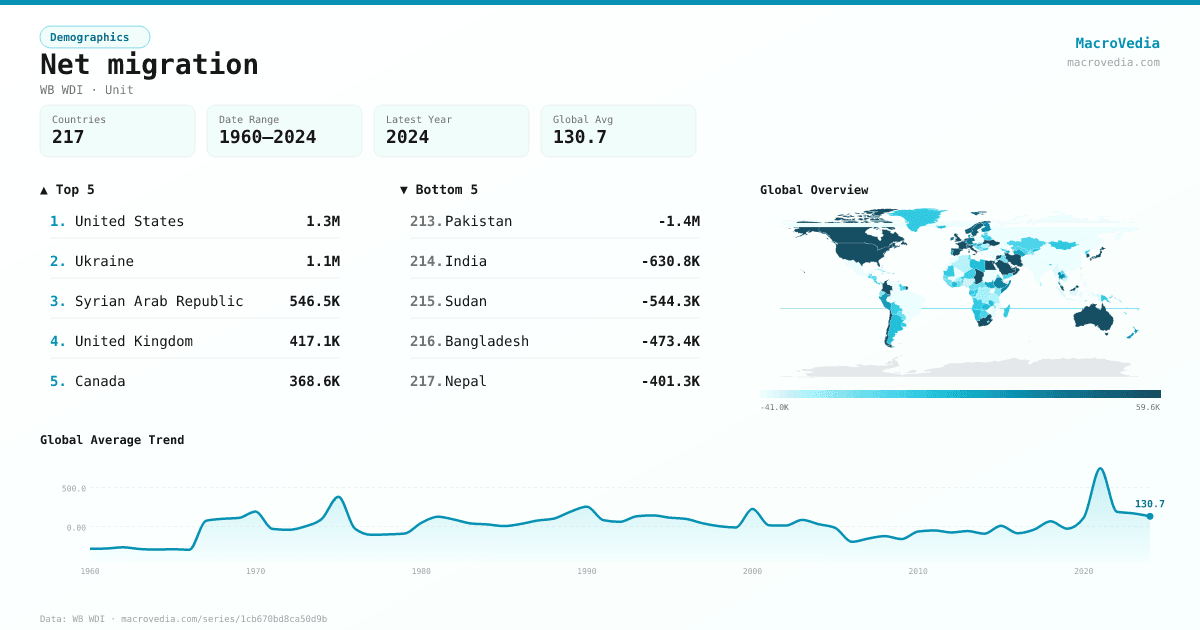Select the Date Range 1960–2024 card
The width and height of the screenshot is (1200, 630).
(284, 131)
